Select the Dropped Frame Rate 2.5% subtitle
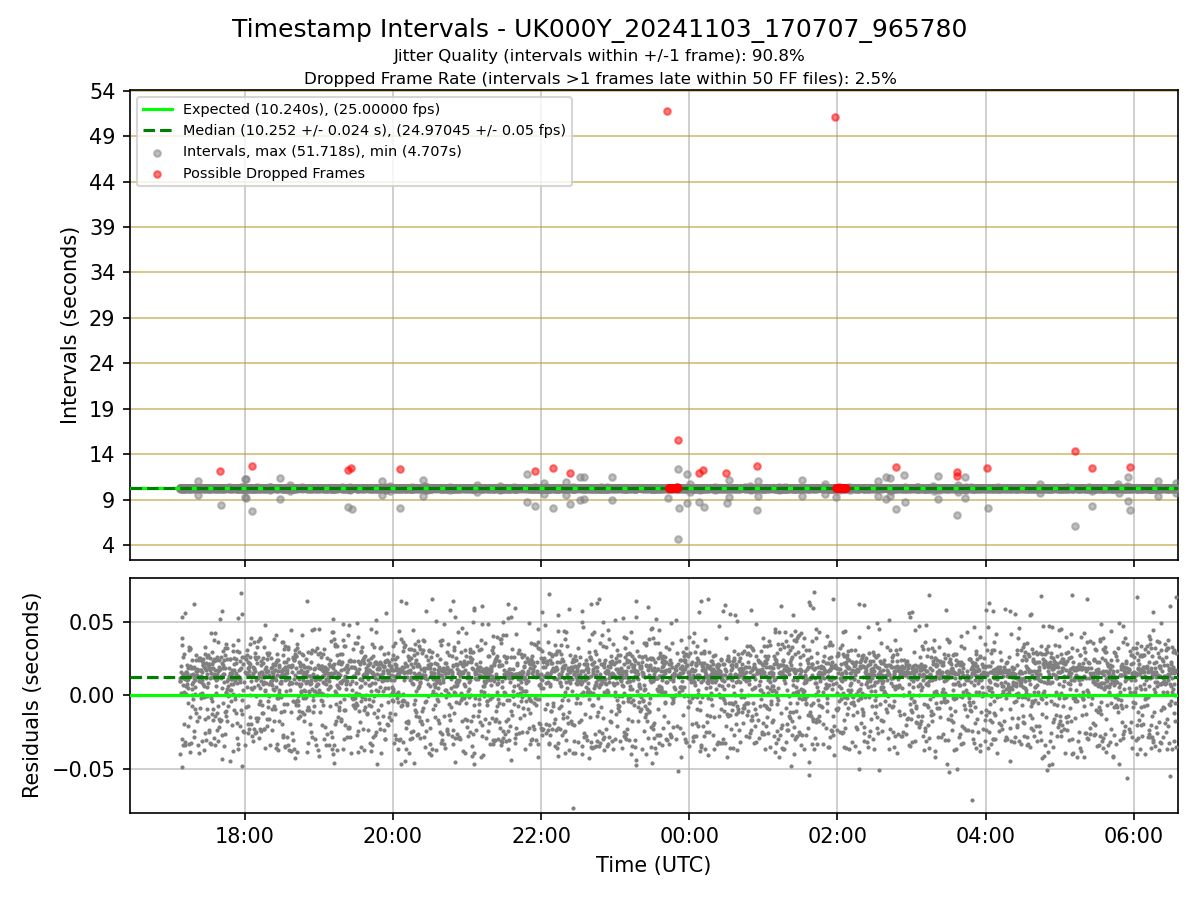This screenshot has width=1200, height=900. 599,78
